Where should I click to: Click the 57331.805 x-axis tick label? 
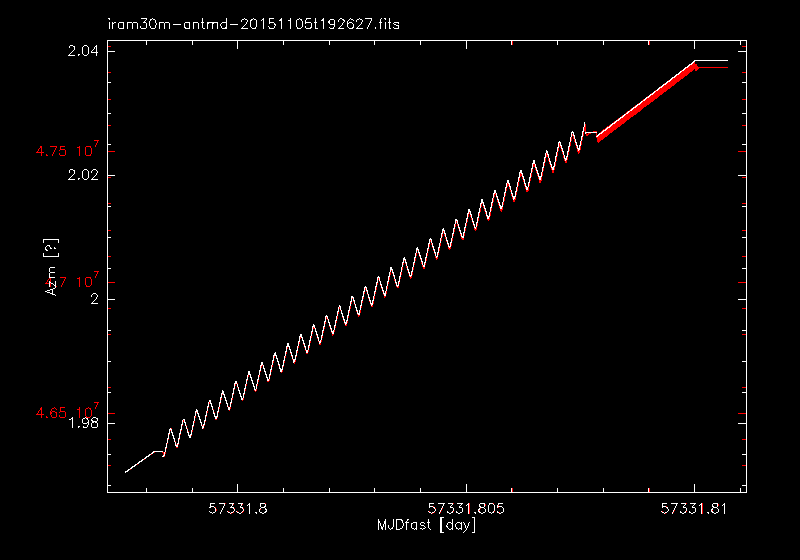[466, 508]
